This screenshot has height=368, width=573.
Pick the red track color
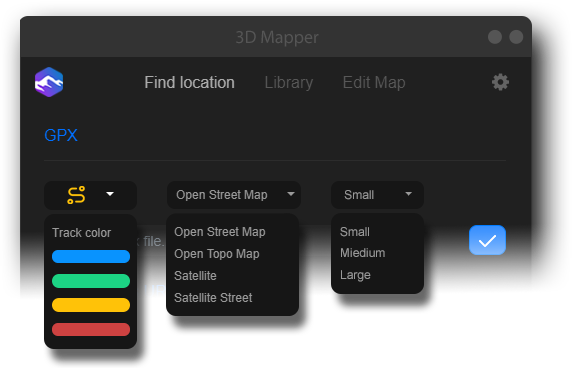(x=91, y=329)
